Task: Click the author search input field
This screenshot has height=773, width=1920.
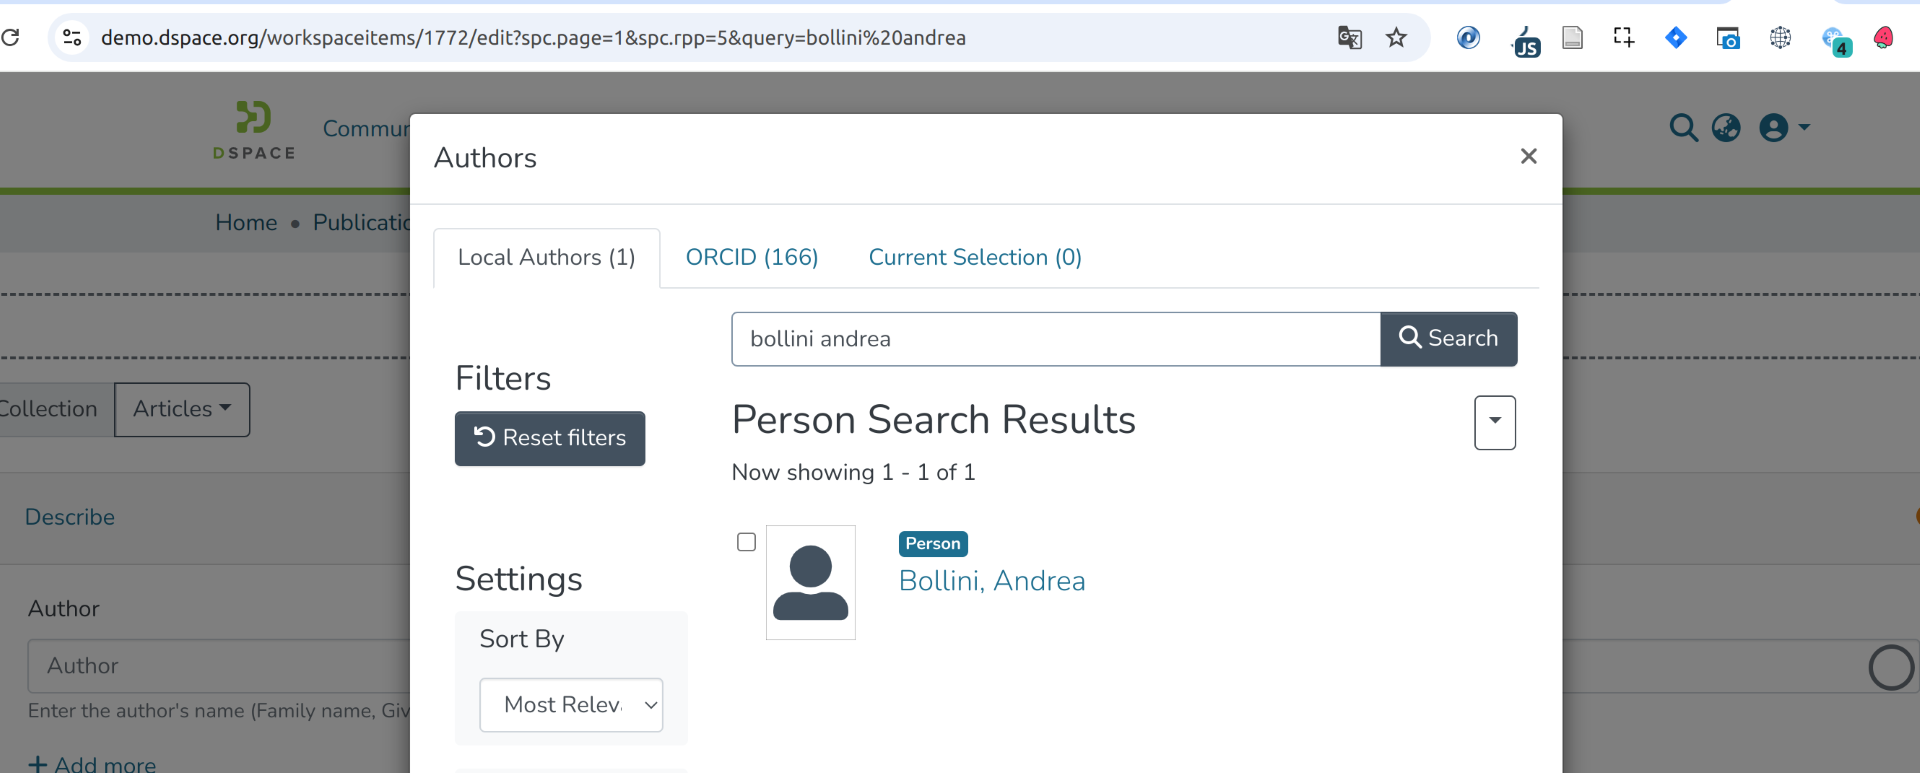Action: point(1055,339)
